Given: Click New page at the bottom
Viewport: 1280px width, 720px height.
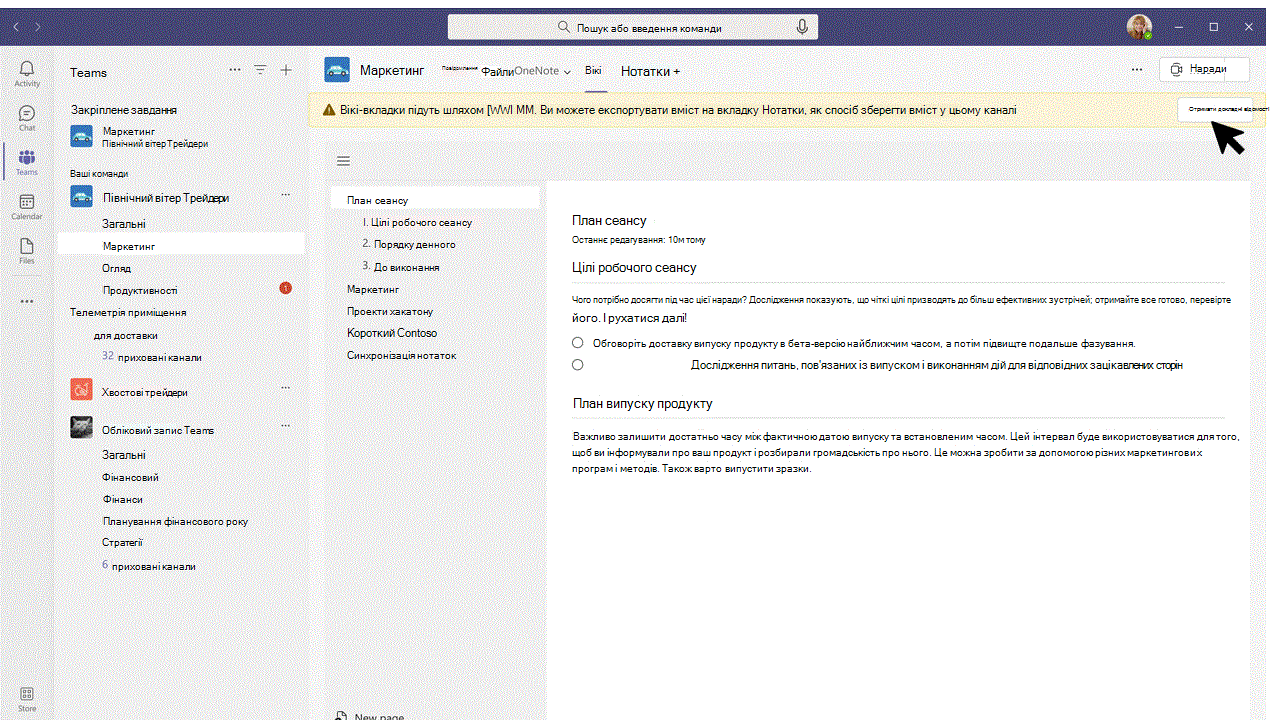Looking at the screenshot, I should [x=369, y=716].
